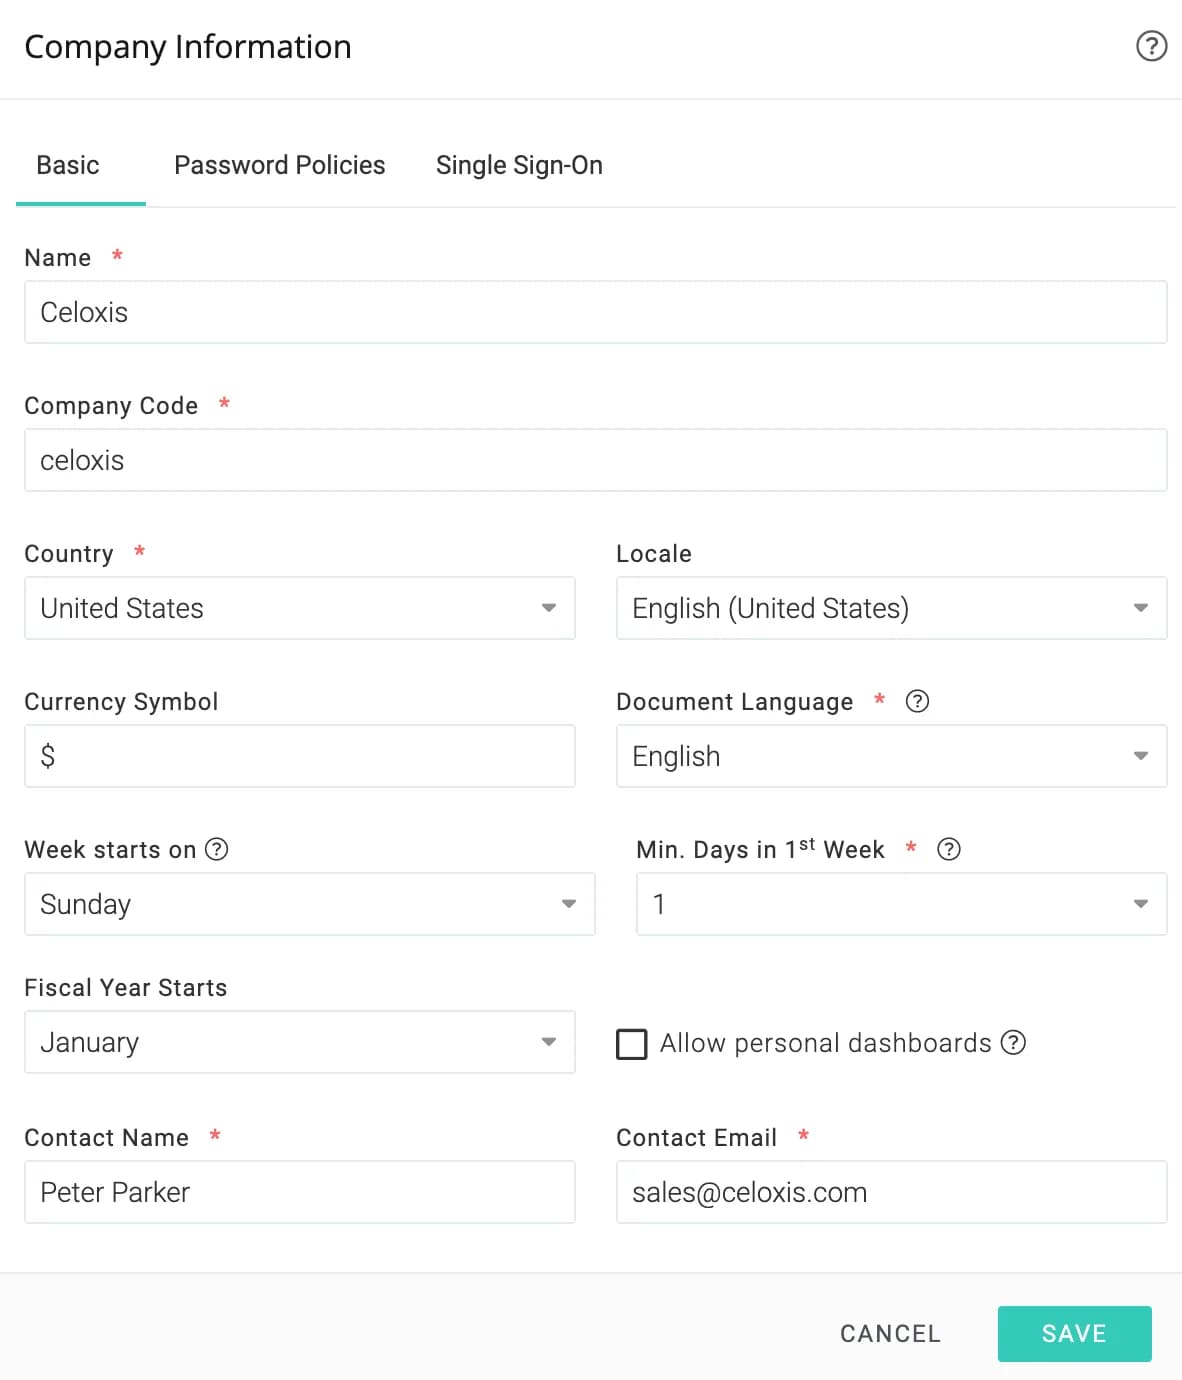This screenshot has width=1182, height=1380.
Task: Select the Basic tab
Action: (68, 165)
